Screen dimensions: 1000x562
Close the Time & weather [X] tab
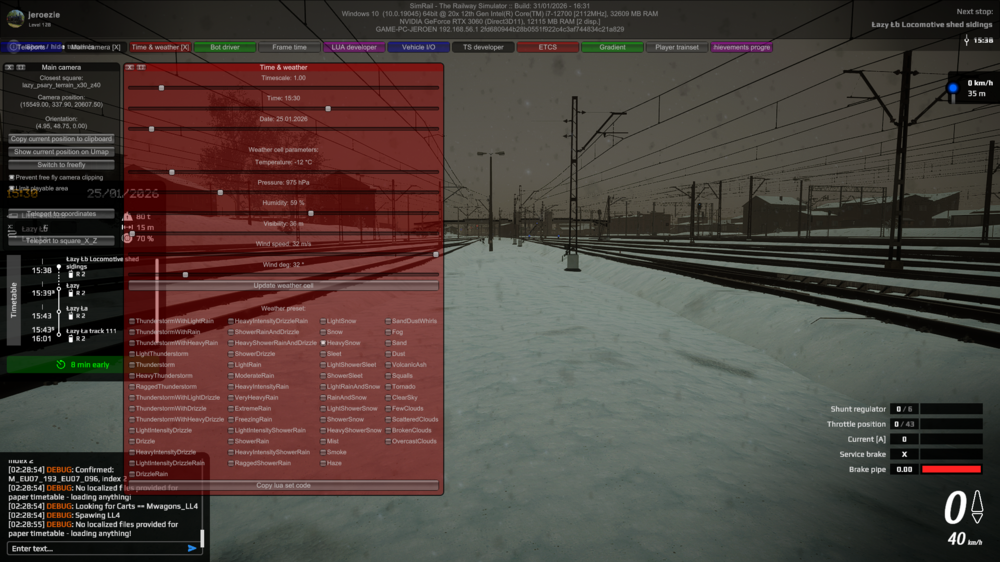coord(160,47)
